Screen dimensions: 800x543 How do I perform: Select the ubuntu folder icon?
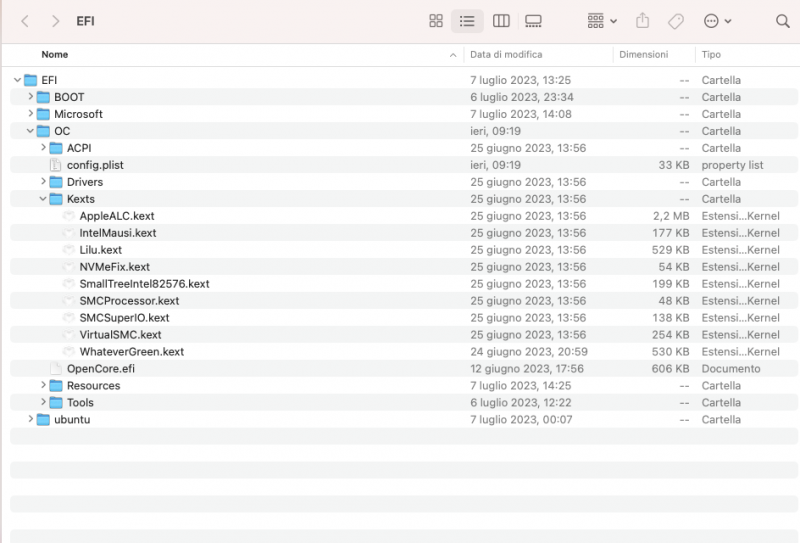(x=43, y=419)
